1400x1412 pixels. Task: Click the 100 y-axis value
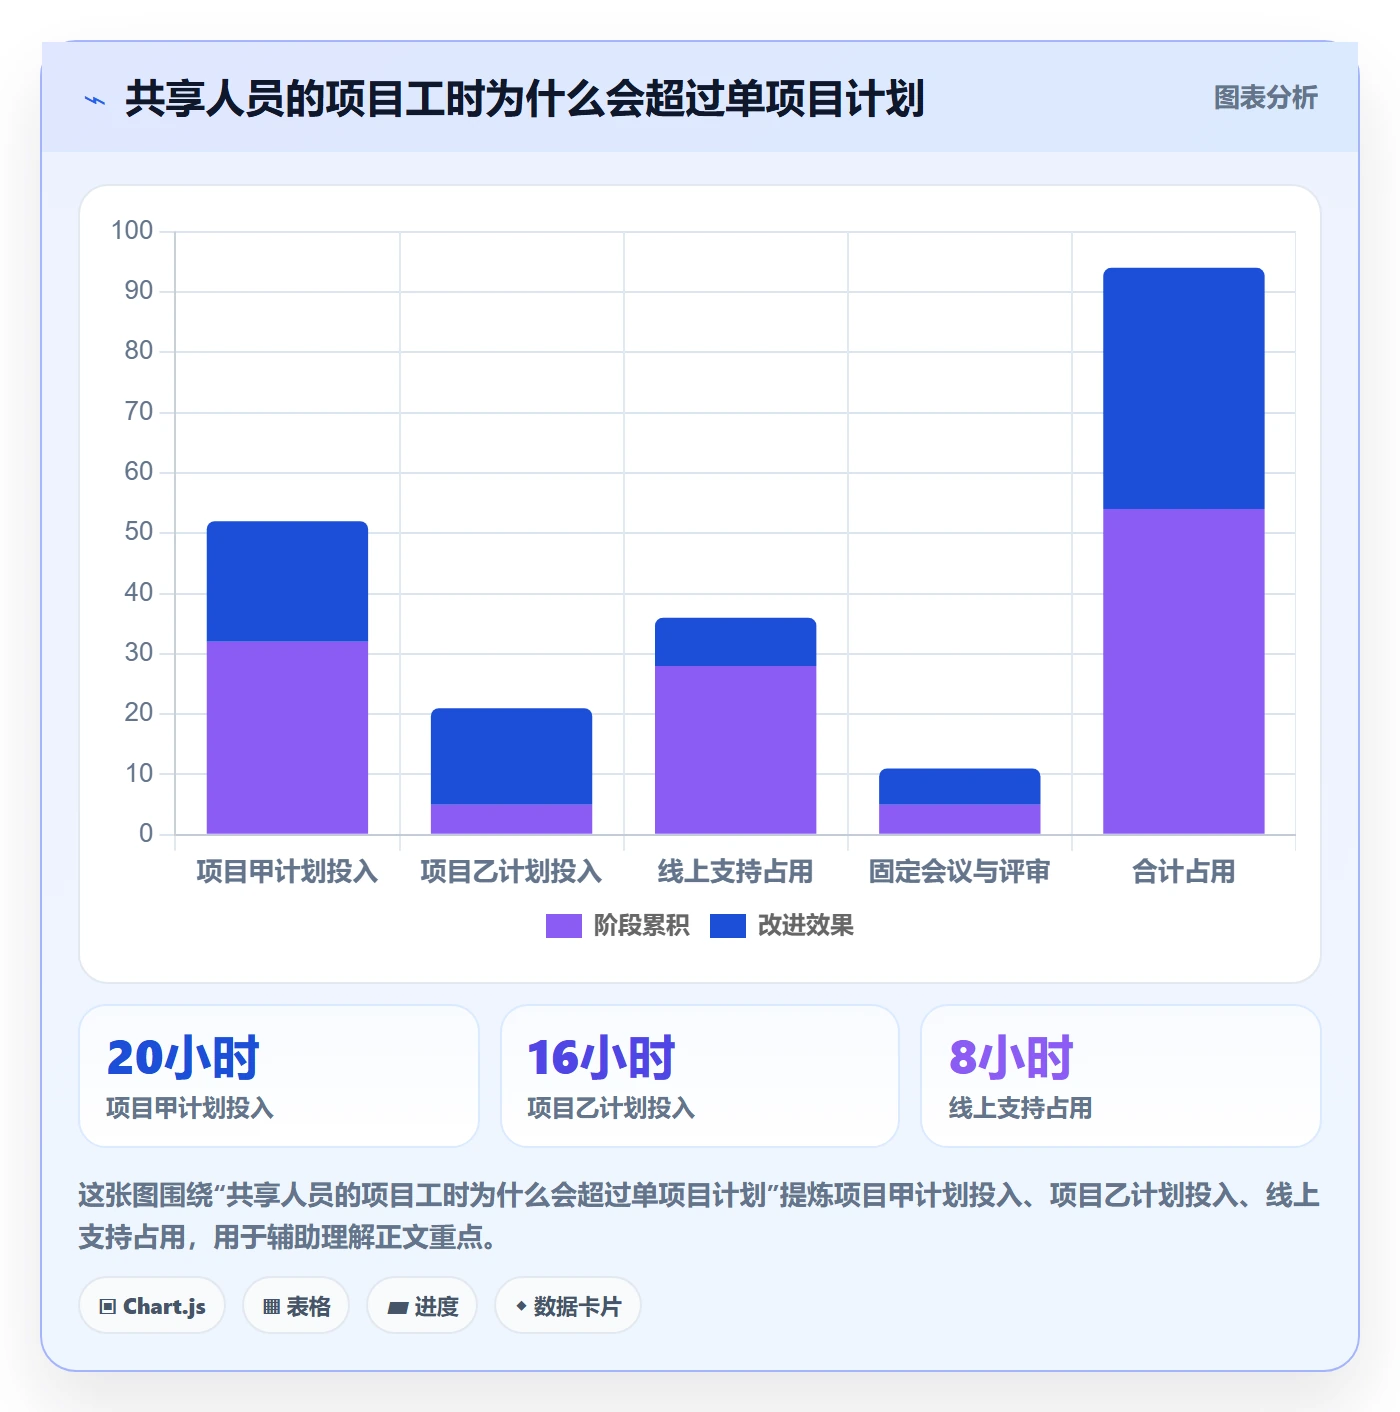coord(132,230)
